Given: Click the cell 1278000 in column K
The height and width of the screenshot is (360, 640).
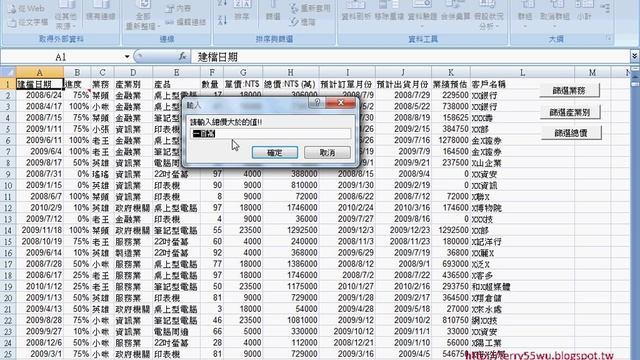Looking at the screenshot, I should tap(450, 140).
